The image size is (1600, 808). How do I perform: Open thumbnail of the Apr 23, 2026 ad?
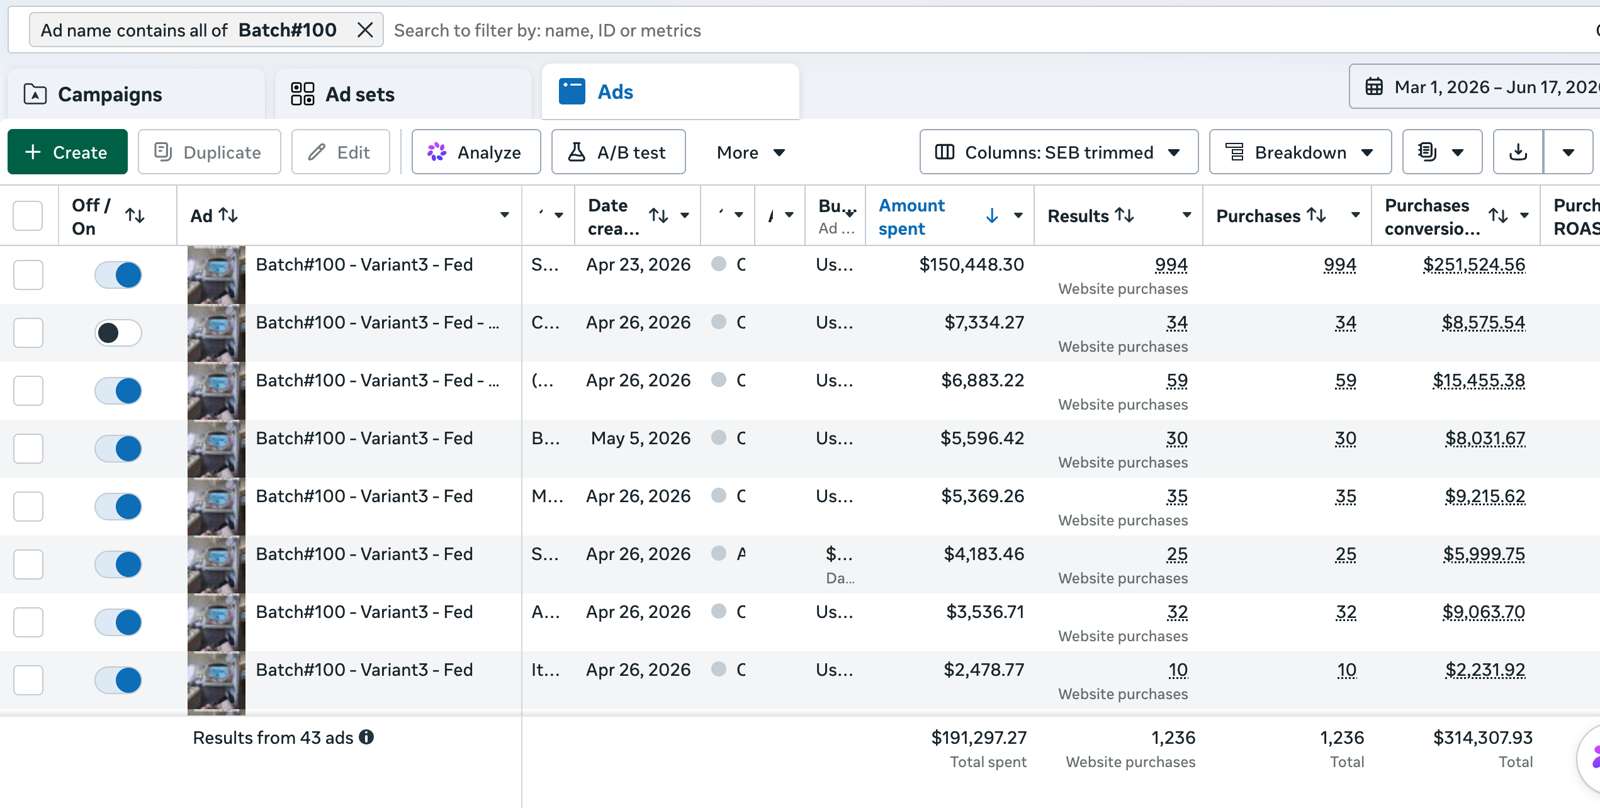click(216, 275)
